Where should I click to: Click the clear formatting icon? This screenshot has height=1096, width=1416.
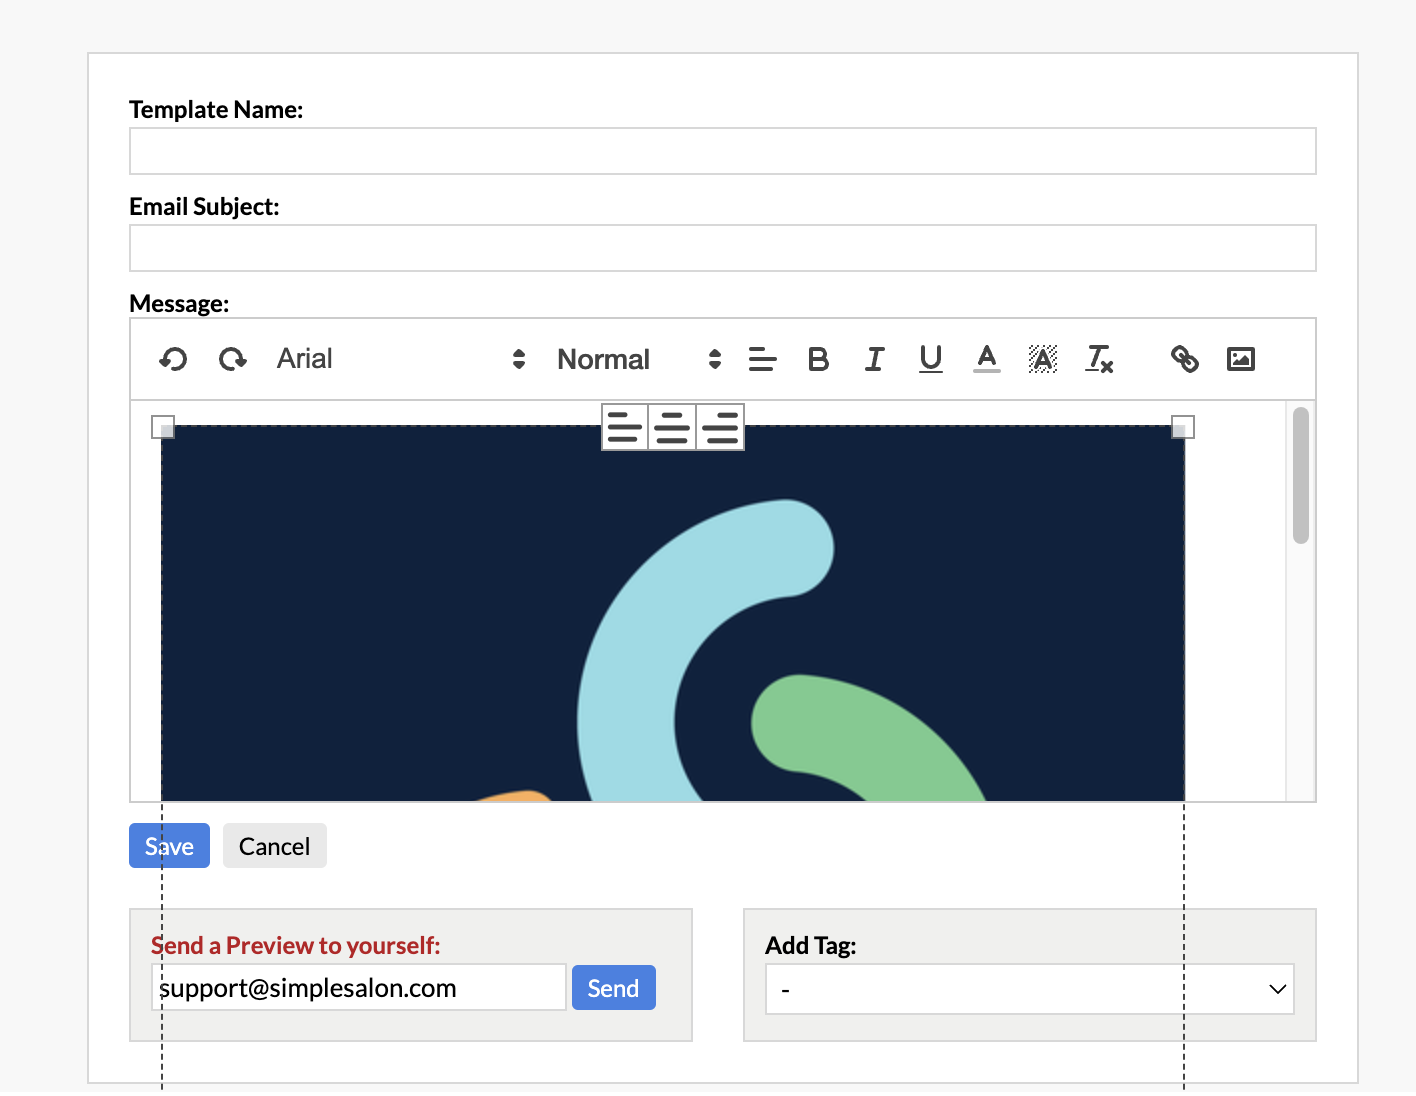tap(1099, 359)
